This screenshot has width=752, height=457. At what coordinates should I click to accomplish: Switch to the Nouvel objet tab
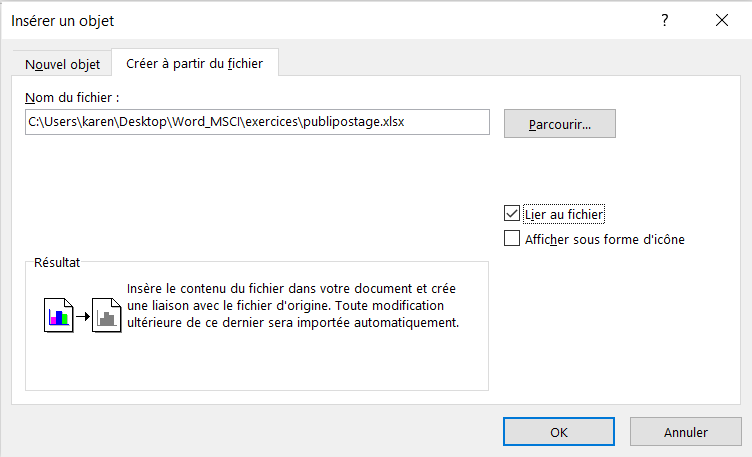(62, 64)
